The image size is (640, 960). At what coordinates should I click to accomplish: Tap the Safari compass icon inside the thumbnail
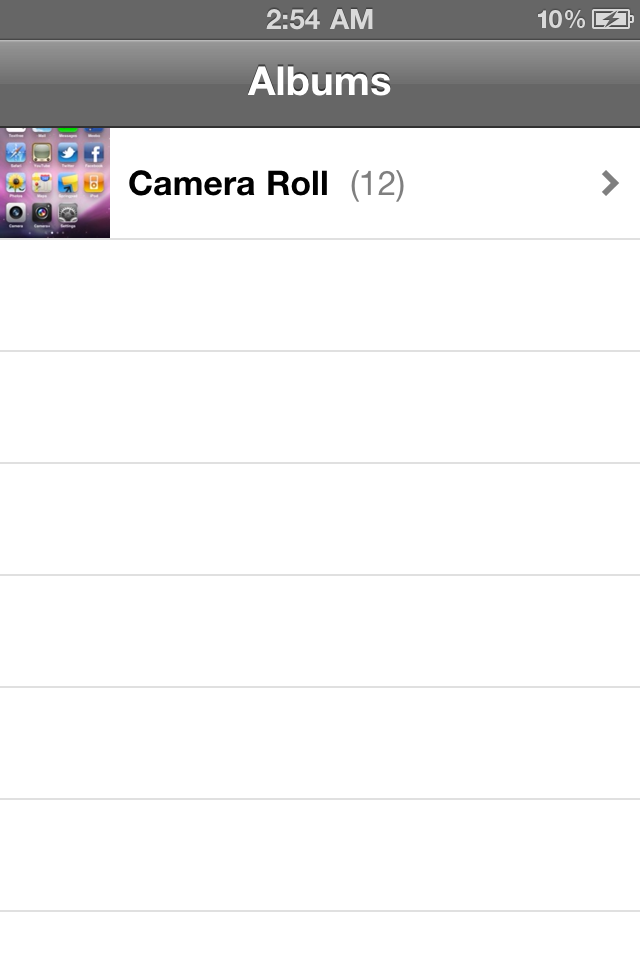(x=16, y=153)
